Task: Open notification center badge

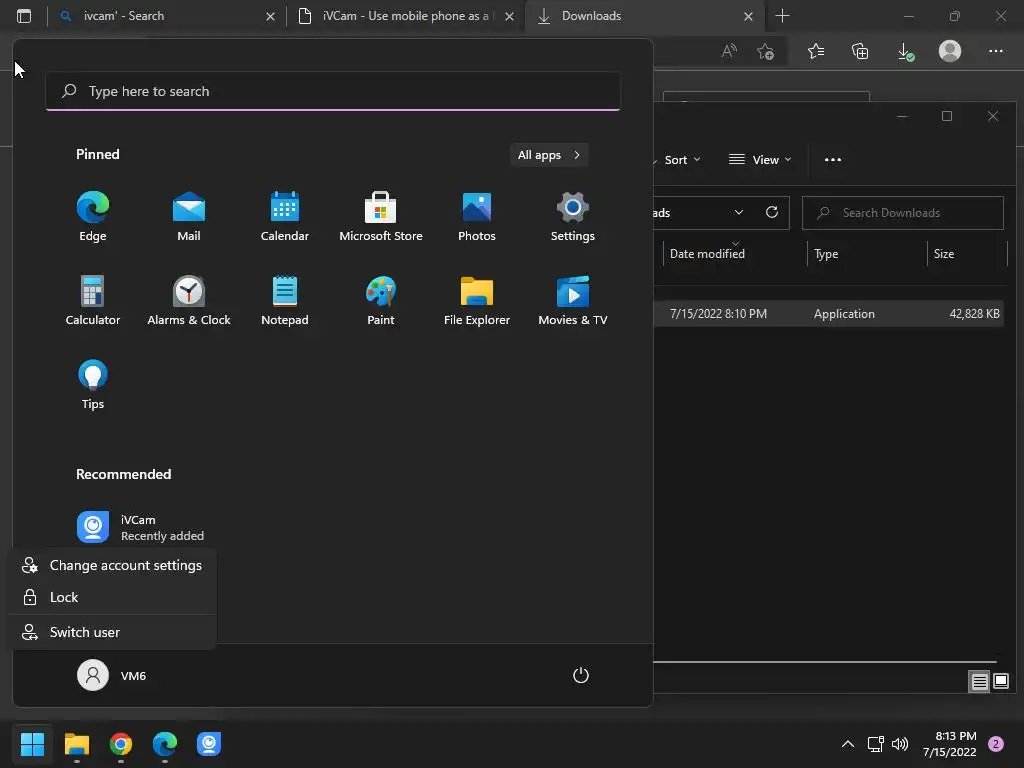Action: (996, 744)
